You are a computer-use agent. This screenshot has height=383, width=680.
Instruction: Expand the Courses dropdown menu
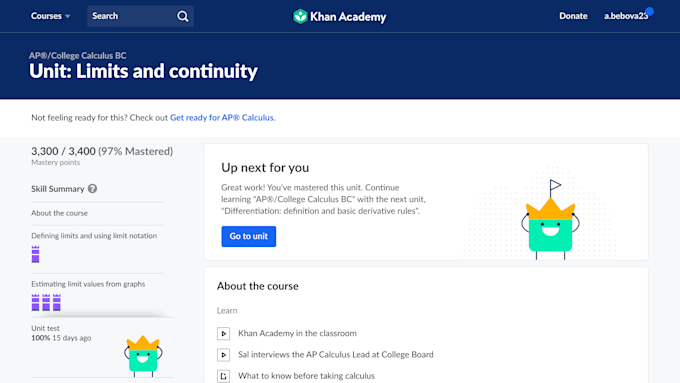[50, 16]
